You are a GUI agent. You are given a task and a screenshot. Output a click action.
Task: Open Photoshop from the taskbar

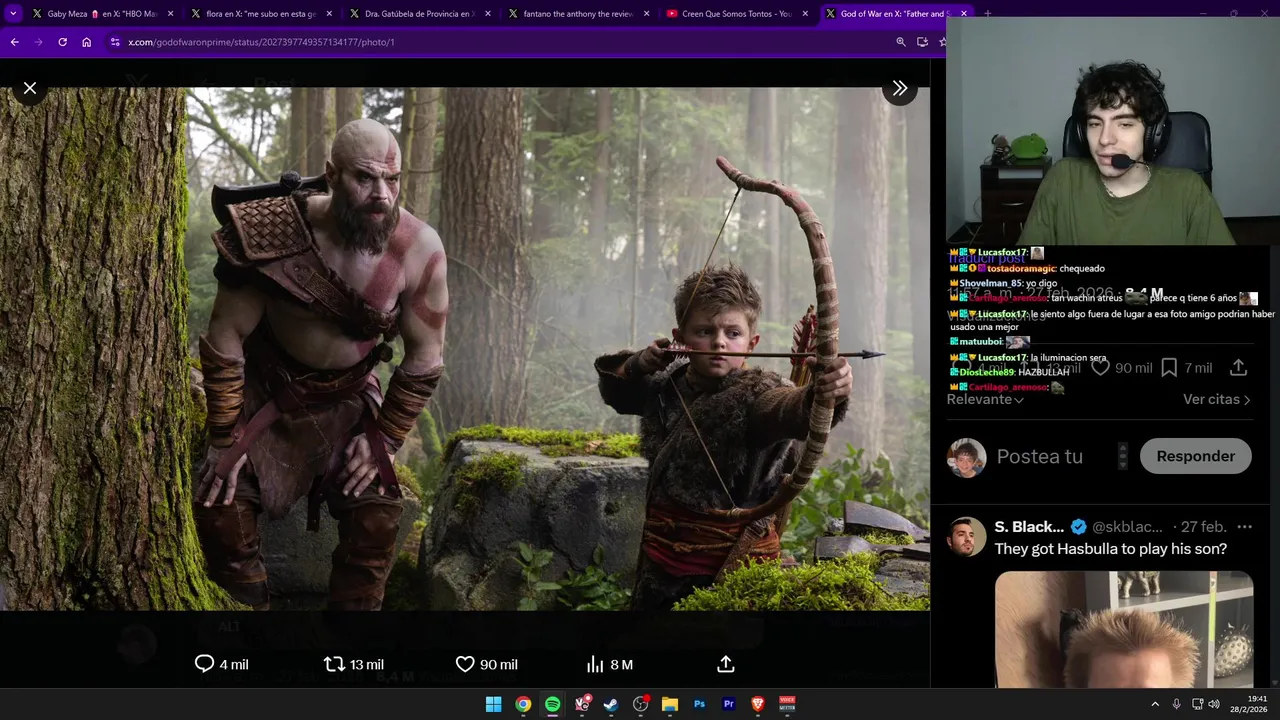pyautogui.click(x=699, y=704)
